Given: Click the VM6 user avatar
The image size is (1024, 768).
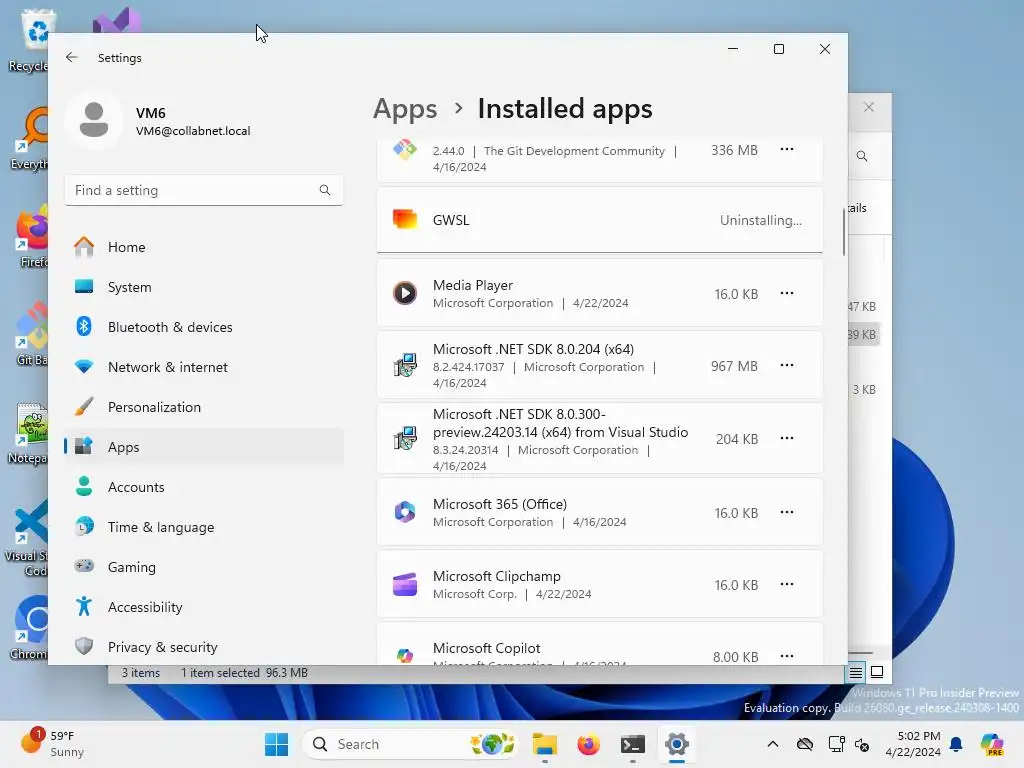Looking at the screenshot, I should [94, 120].
